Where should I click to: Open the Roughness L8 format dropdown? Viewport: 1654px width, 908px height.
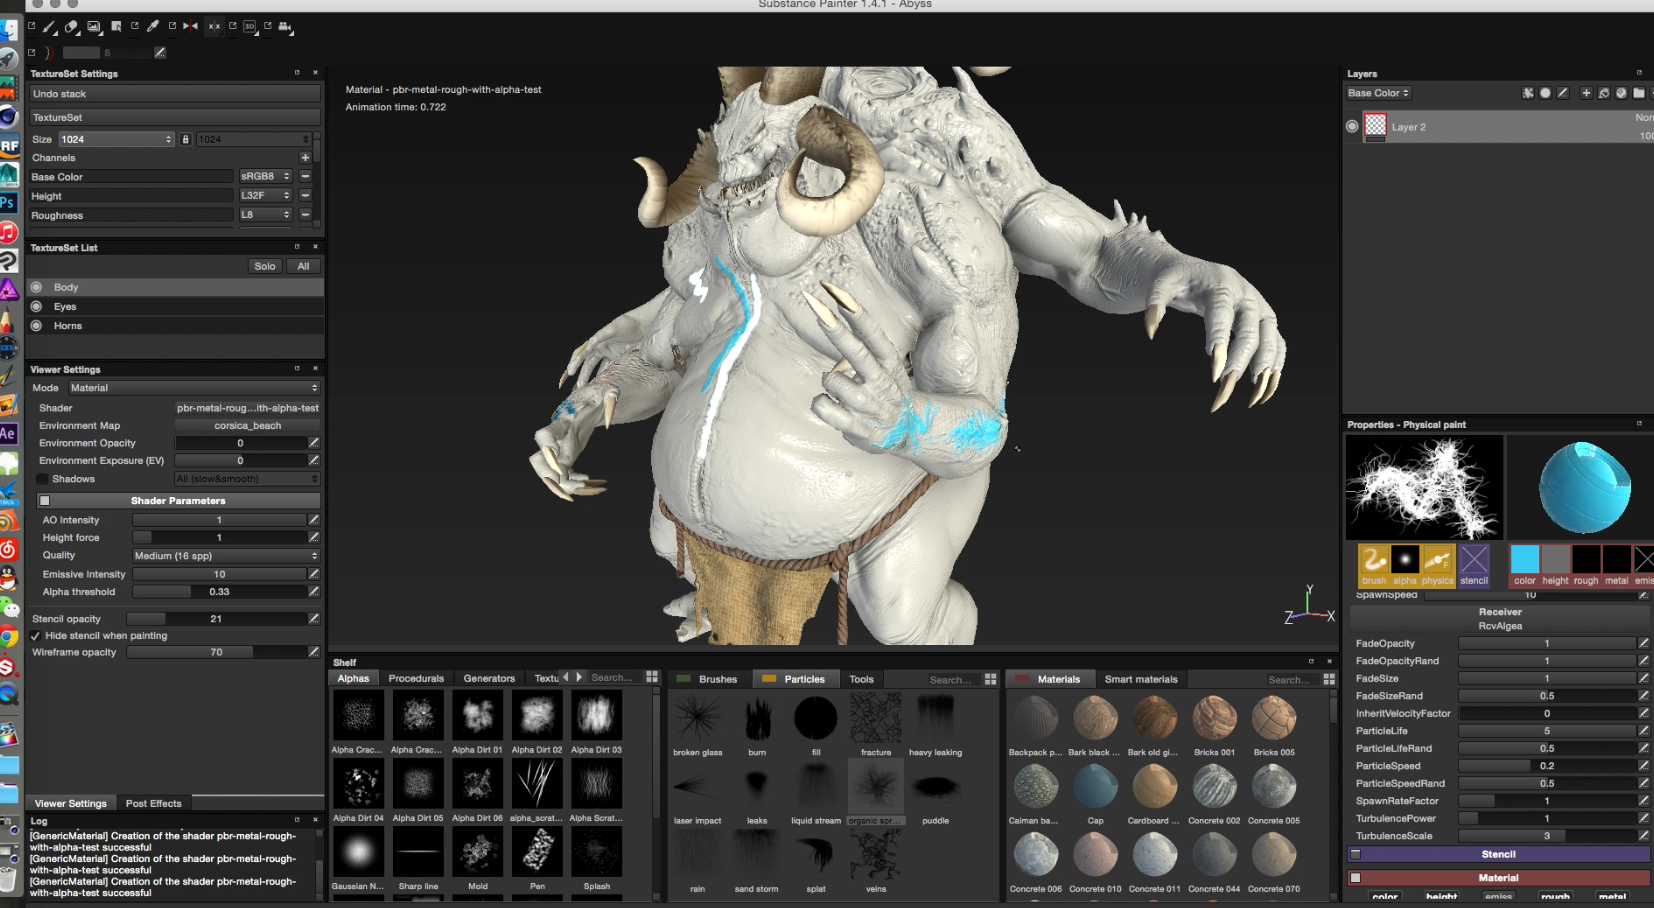[265, 214]
